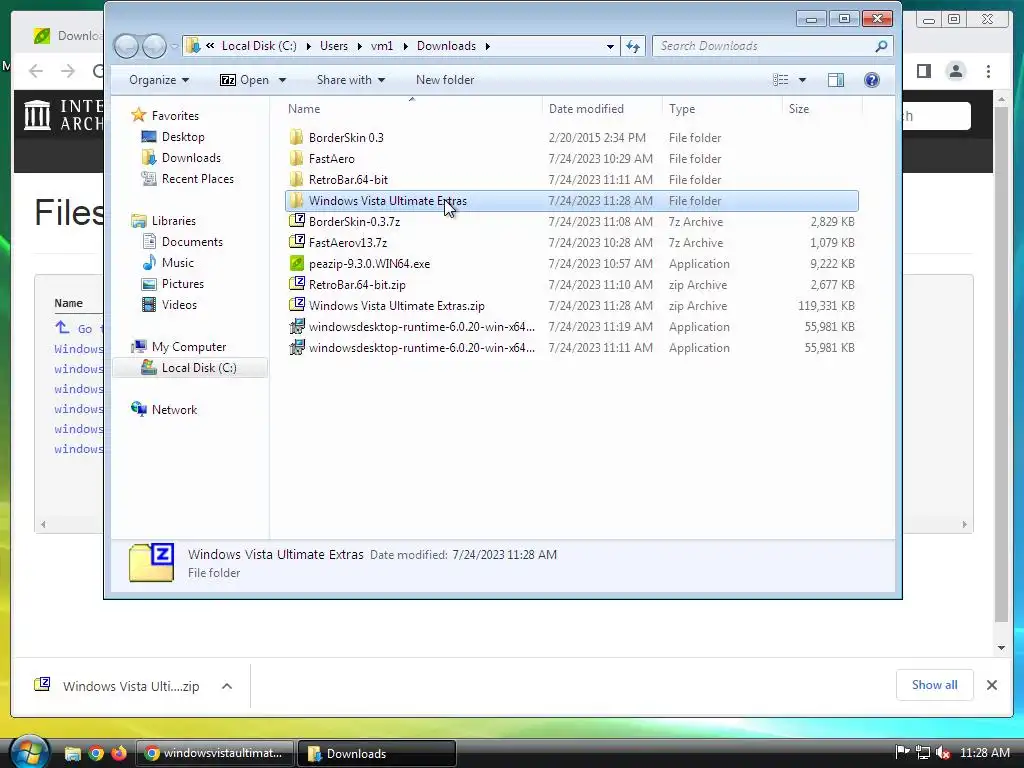Expand the Open button dropdown arrow
The width and height of the screenshot is (1024, 768).
point(282,80)
